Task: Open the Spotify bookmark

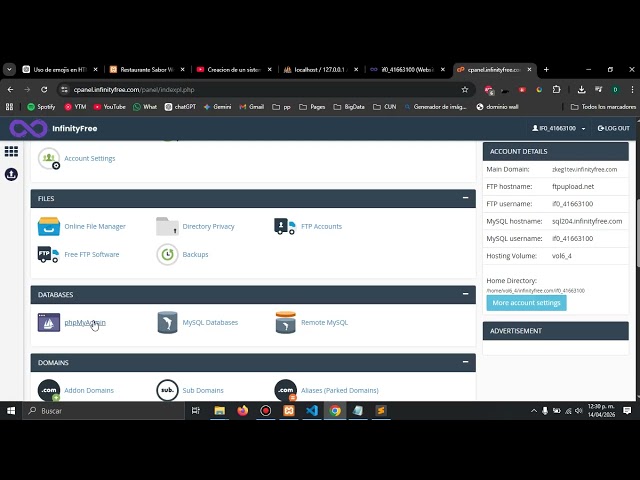Action: [x=41, y=107]
